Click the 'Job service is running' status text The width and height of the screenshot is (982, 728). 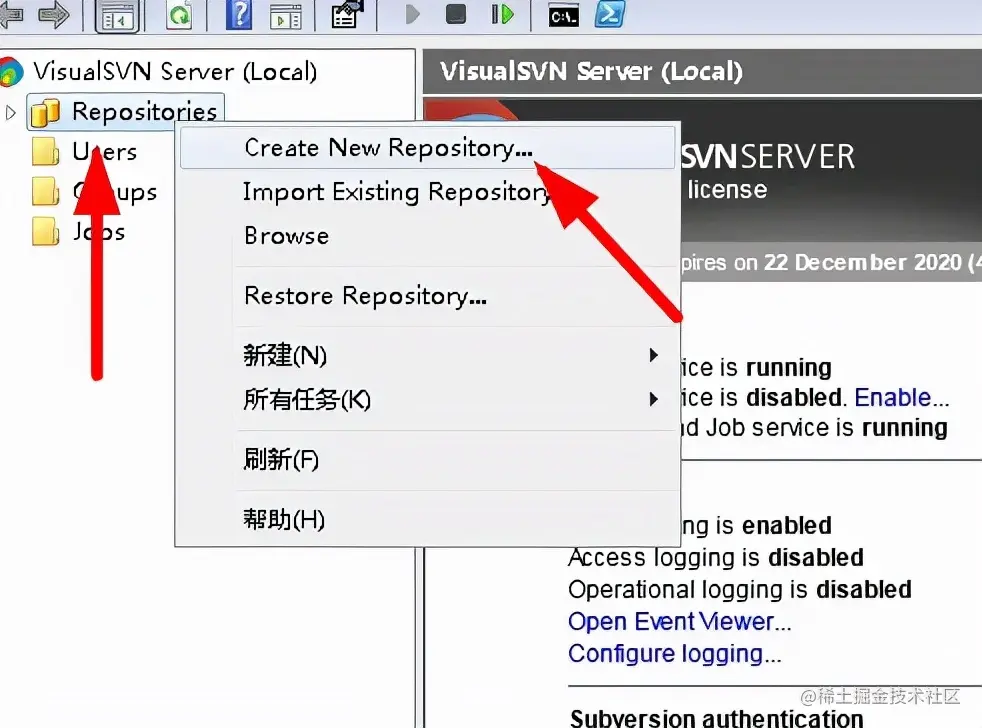827,428
